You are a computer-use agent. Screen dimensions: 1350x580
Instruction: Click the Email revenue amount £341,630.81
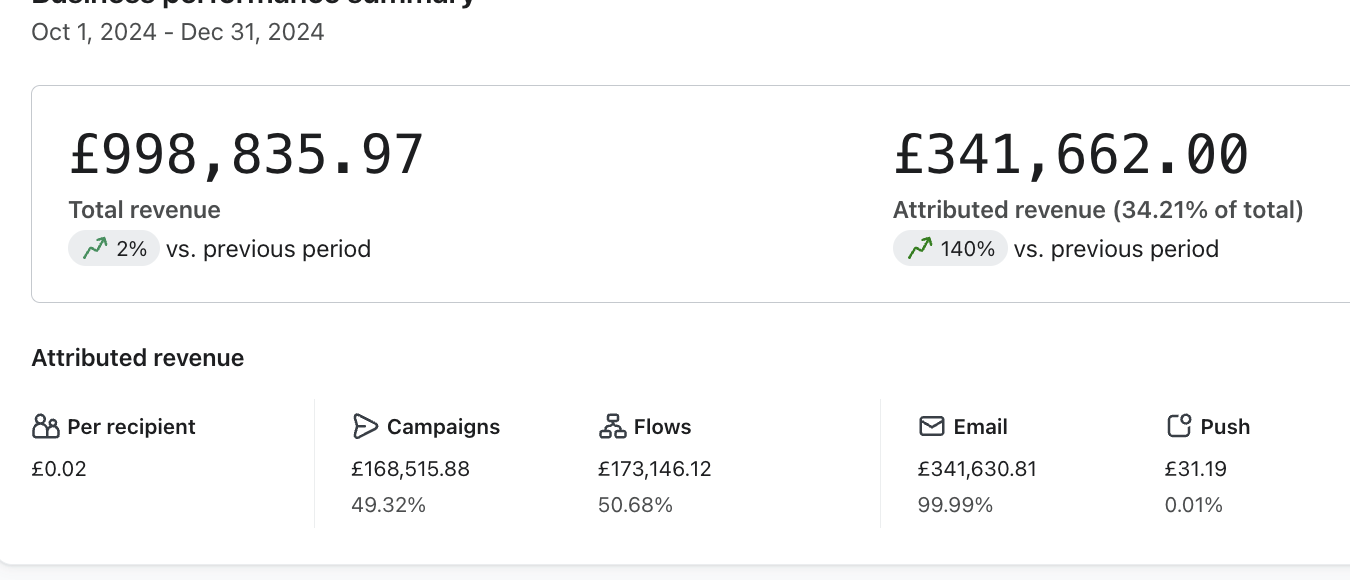pos(977,469)
